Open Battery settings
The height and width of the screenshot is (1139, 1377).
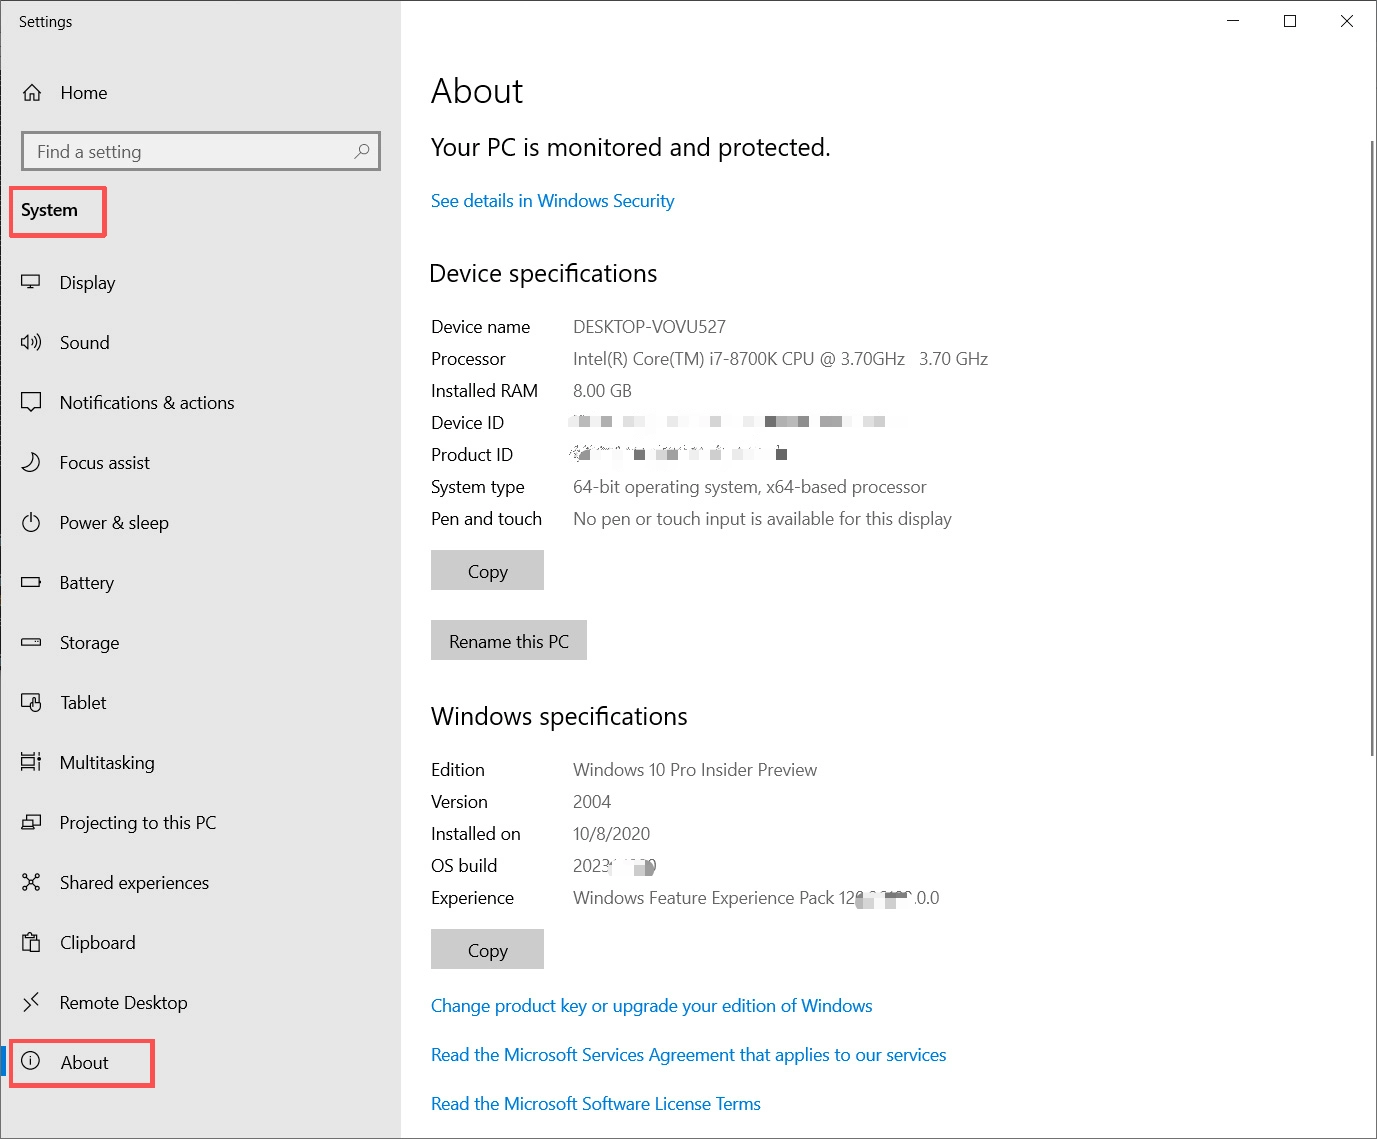200,583
